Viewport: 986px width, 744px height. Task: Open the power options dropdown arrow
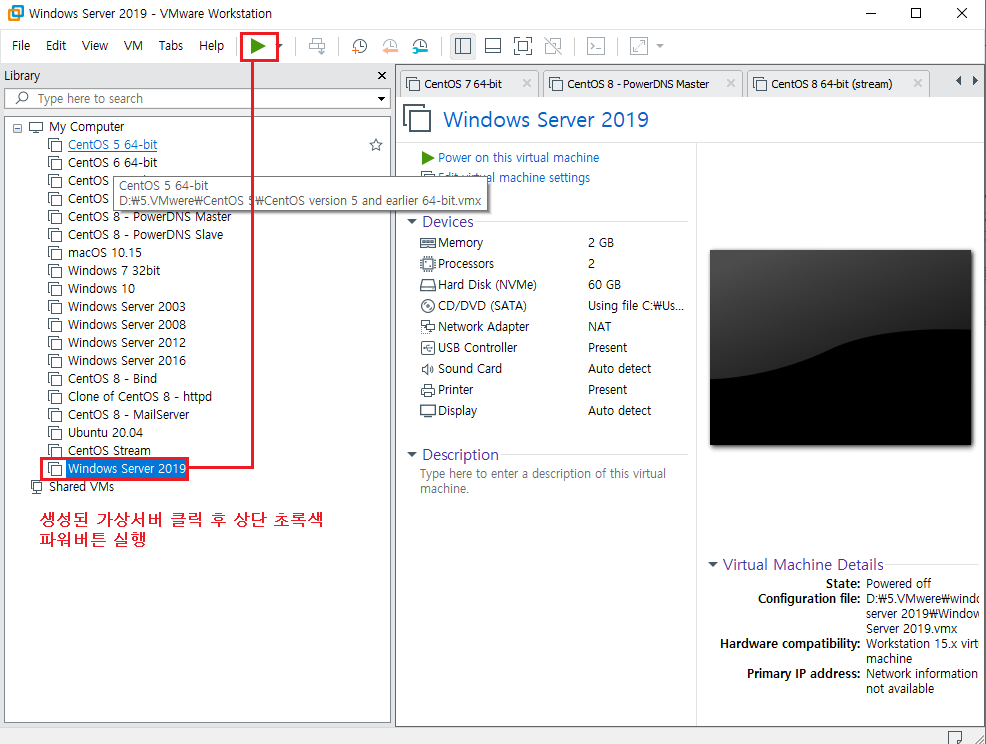tap(280, 46)
